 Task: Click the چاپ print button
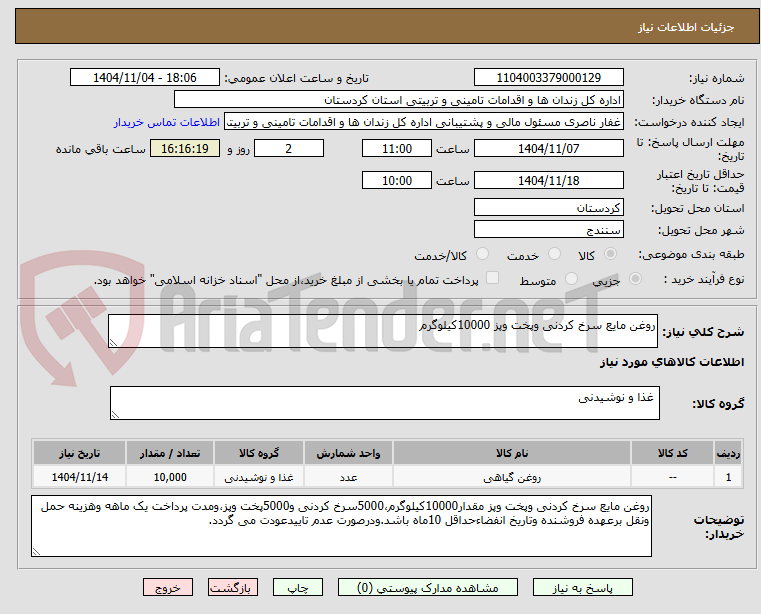[298, 587]
